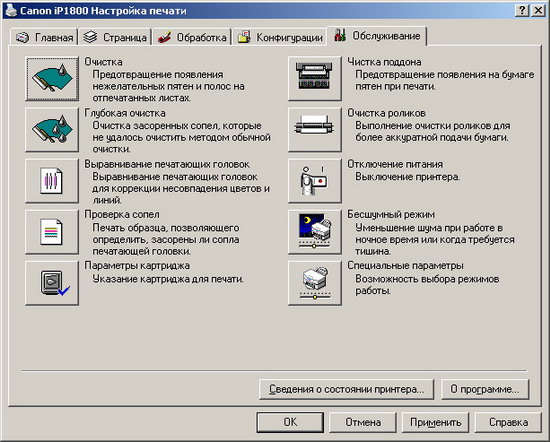The height and width of the screenshot is (442, 550).
Task: Click the Чистка поддона heading text
Action: coord(384,62)
